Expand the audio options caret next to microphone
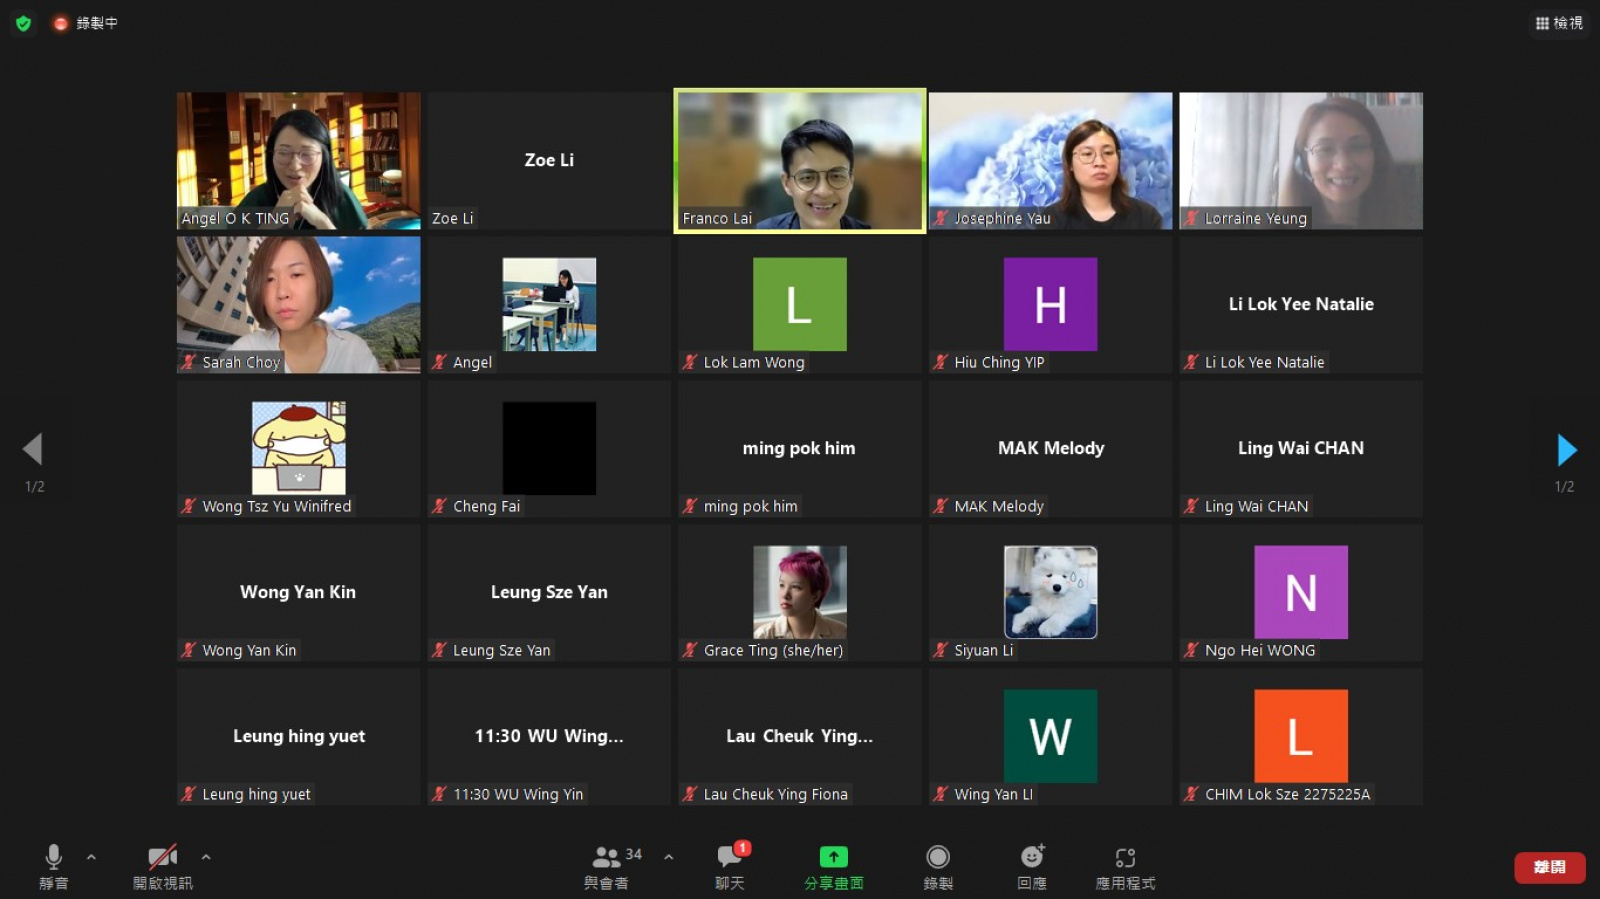Image resolution: width=1600 pixels, height=899 pixels. pyautogui.click(x=91, y=857)
